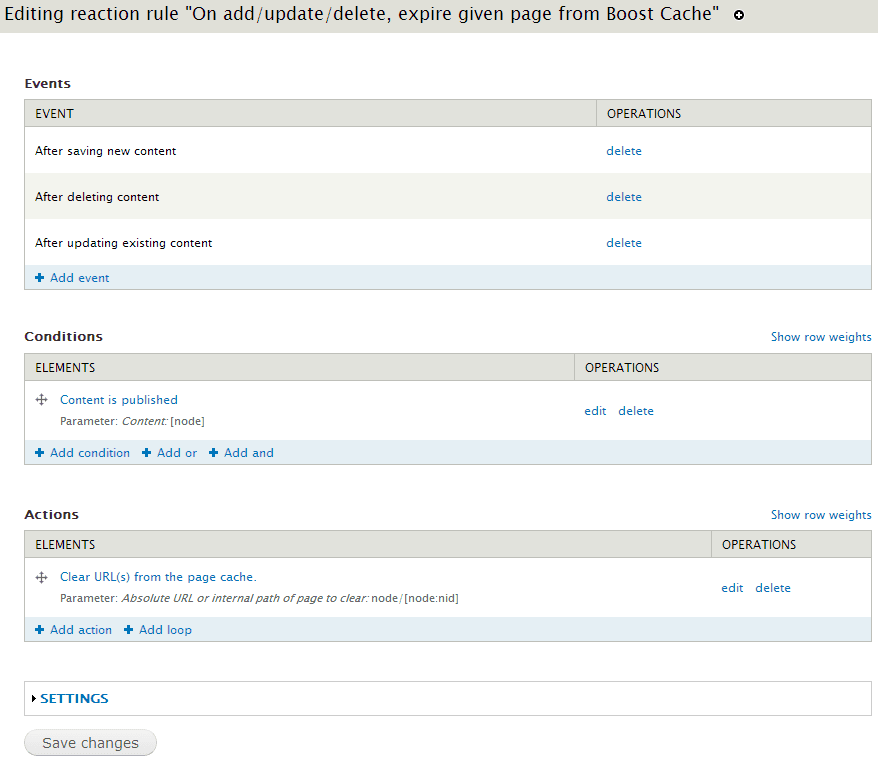This screenshot has height=764, width=878.
Task: Click the plus icon next to Add loop
Action: pos(128,630)
